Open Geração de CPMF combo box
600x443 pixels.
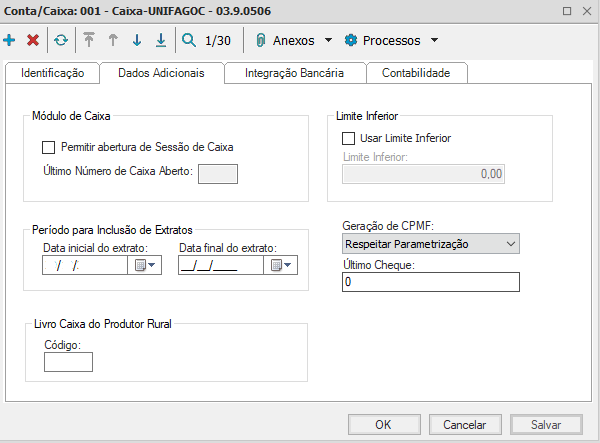tap(430, 243)
